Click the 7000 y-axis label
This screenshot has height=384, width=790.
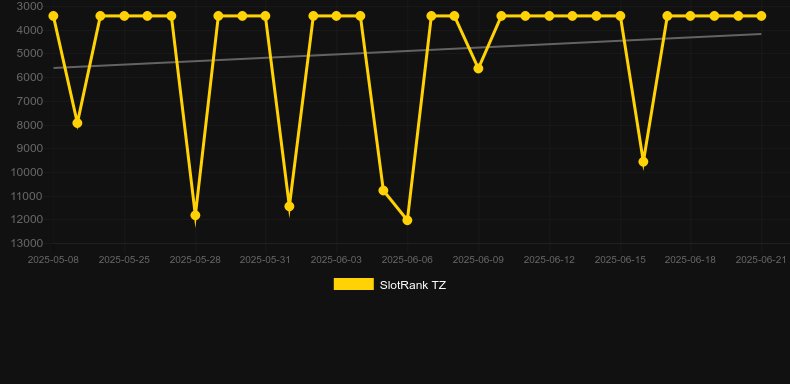(x=30, y=101)
